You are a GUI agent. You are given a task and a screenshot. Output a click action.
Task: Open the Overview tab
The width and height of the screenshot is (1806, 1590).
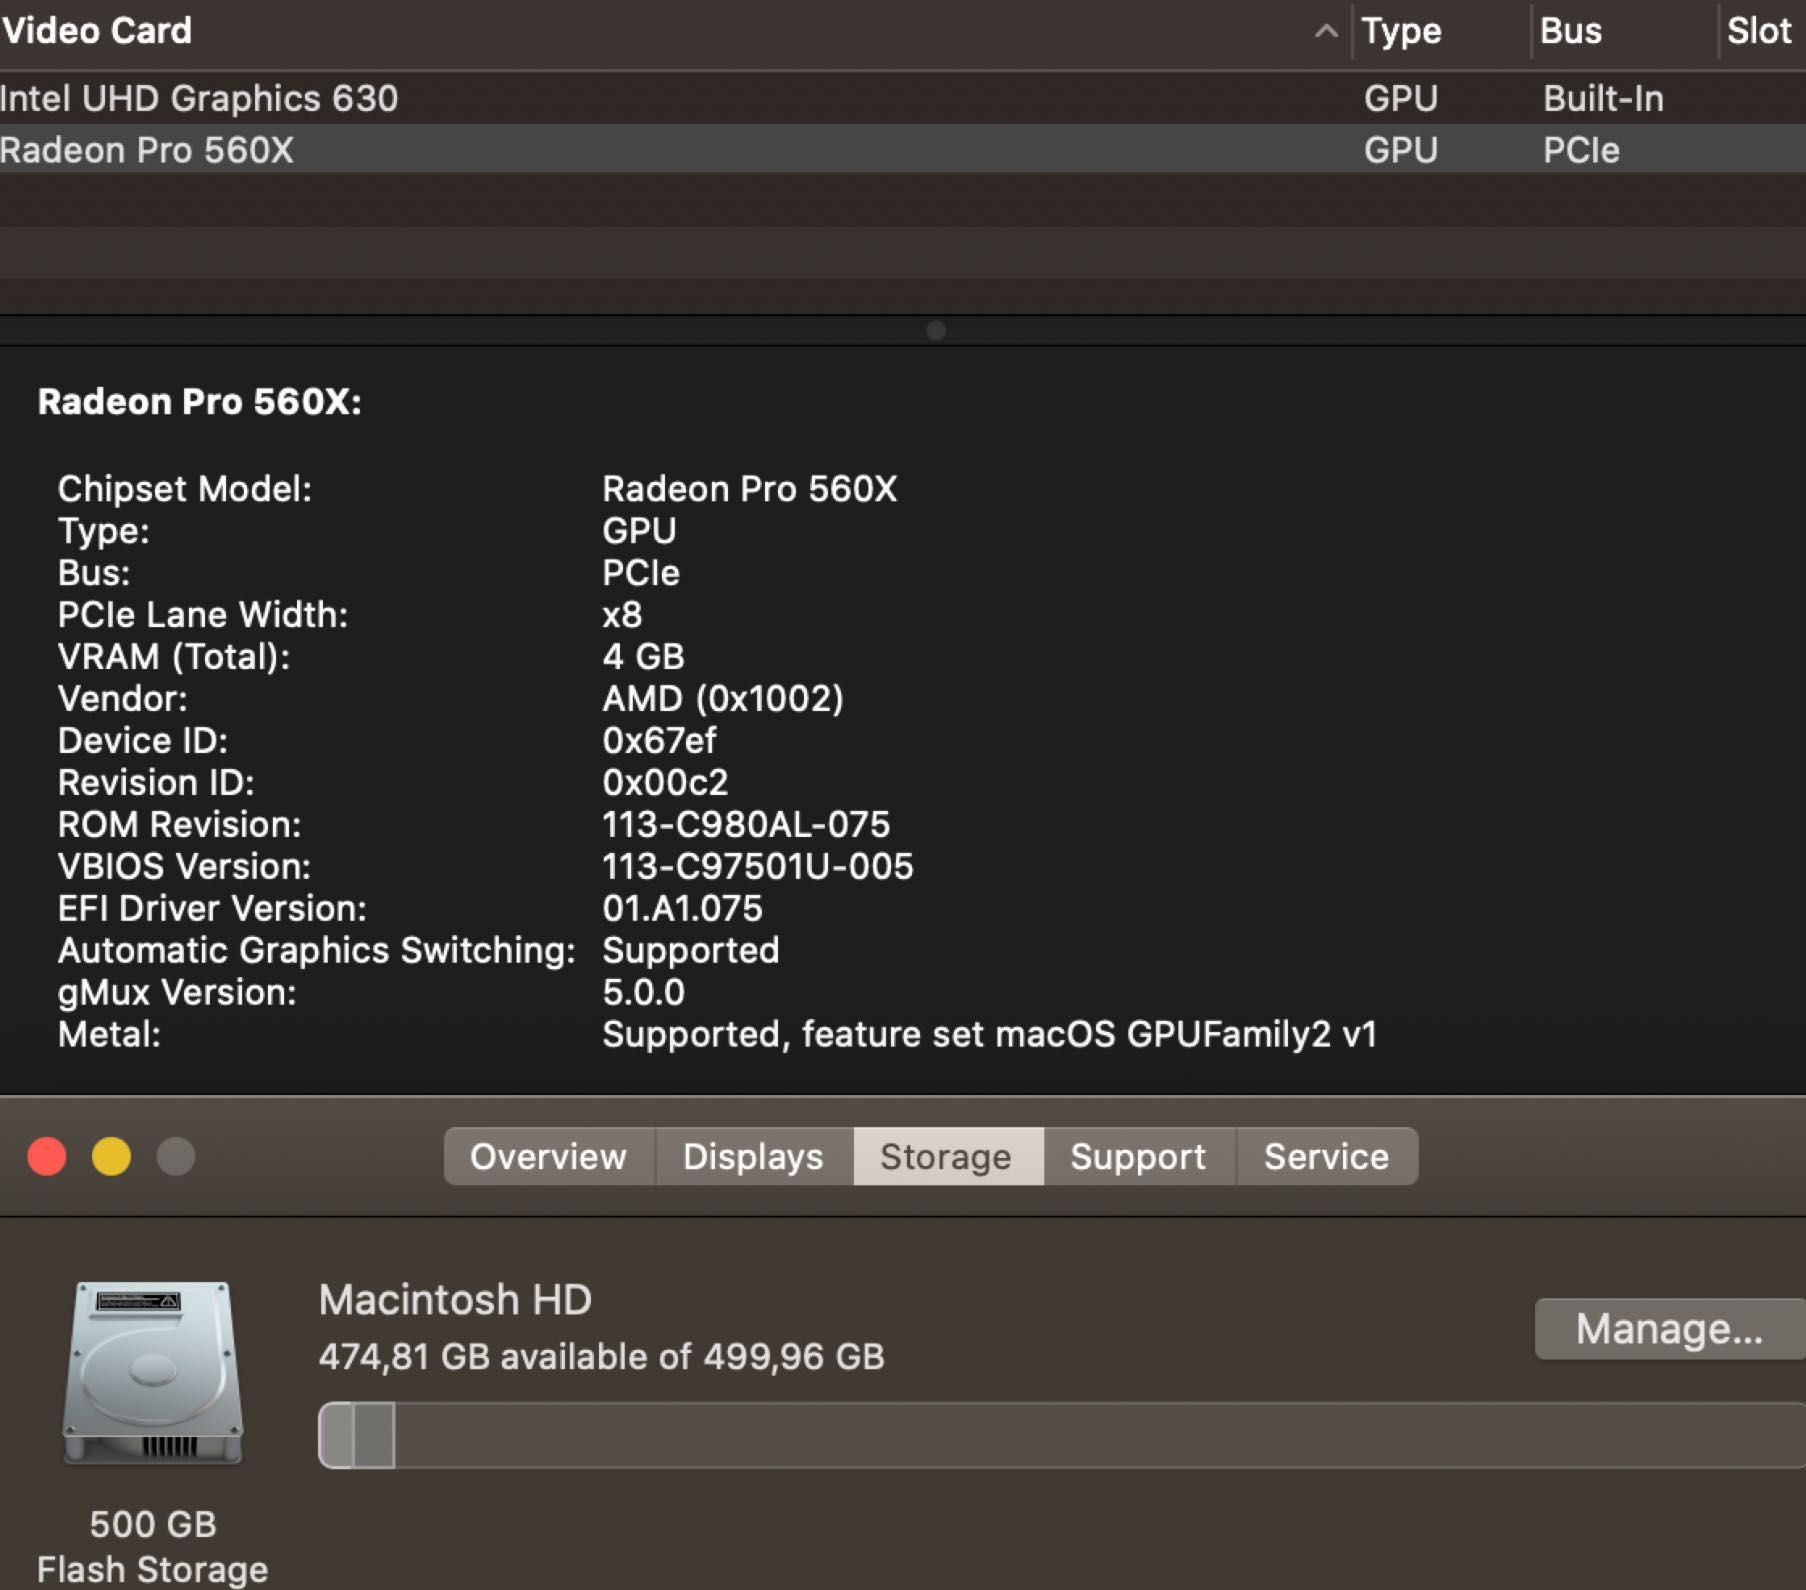tap(549, 1156)
